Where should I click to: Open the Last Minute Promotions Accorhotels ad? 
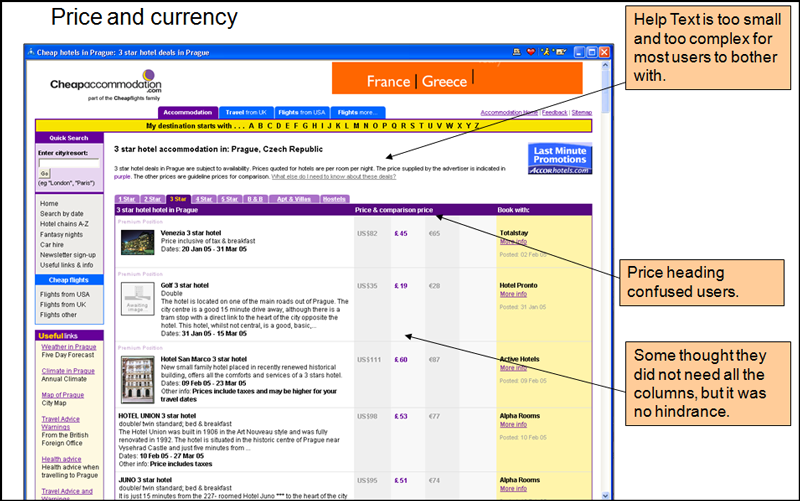click(560, 159)
